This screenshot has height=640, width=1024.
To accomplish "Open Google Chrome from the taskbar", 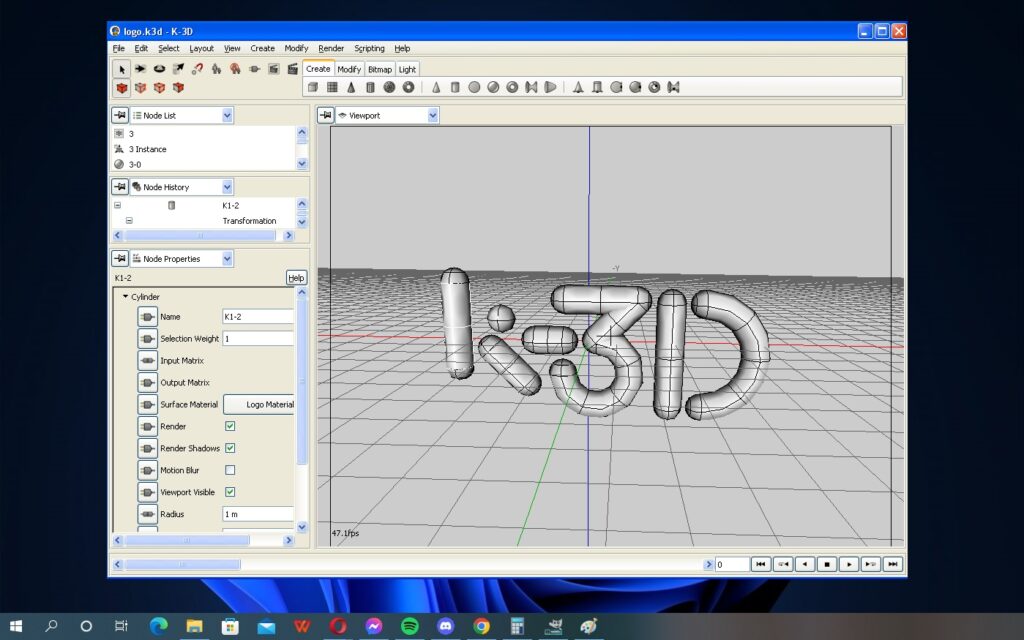I will tap(481, 626).
